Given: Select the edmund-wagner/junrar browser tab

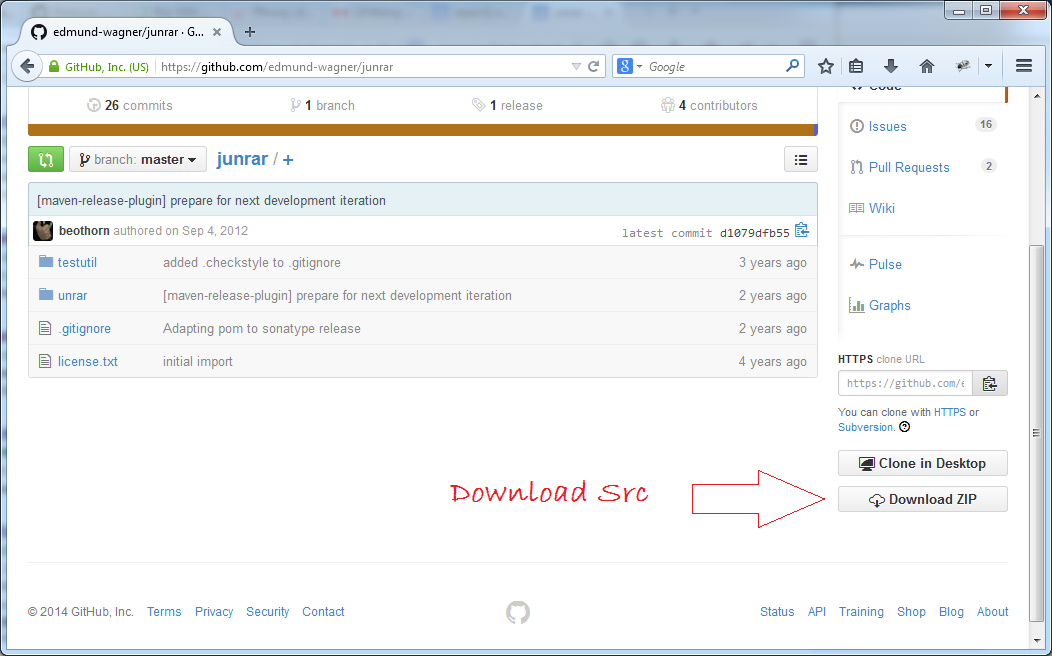Looking at the screenshot, I should [x=127, y=32].
